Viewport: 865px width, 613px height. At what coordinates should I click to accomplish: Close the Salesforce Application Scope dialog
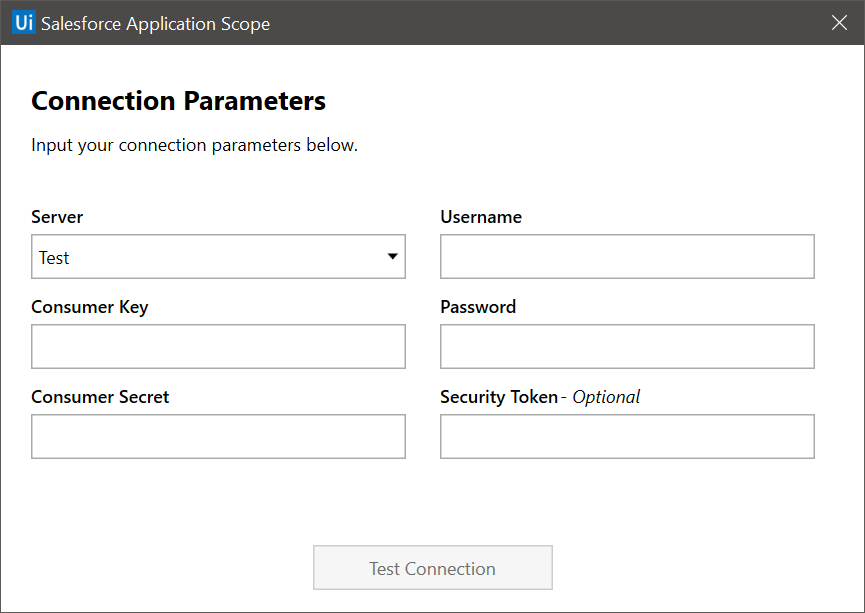[x=839, y=23]
